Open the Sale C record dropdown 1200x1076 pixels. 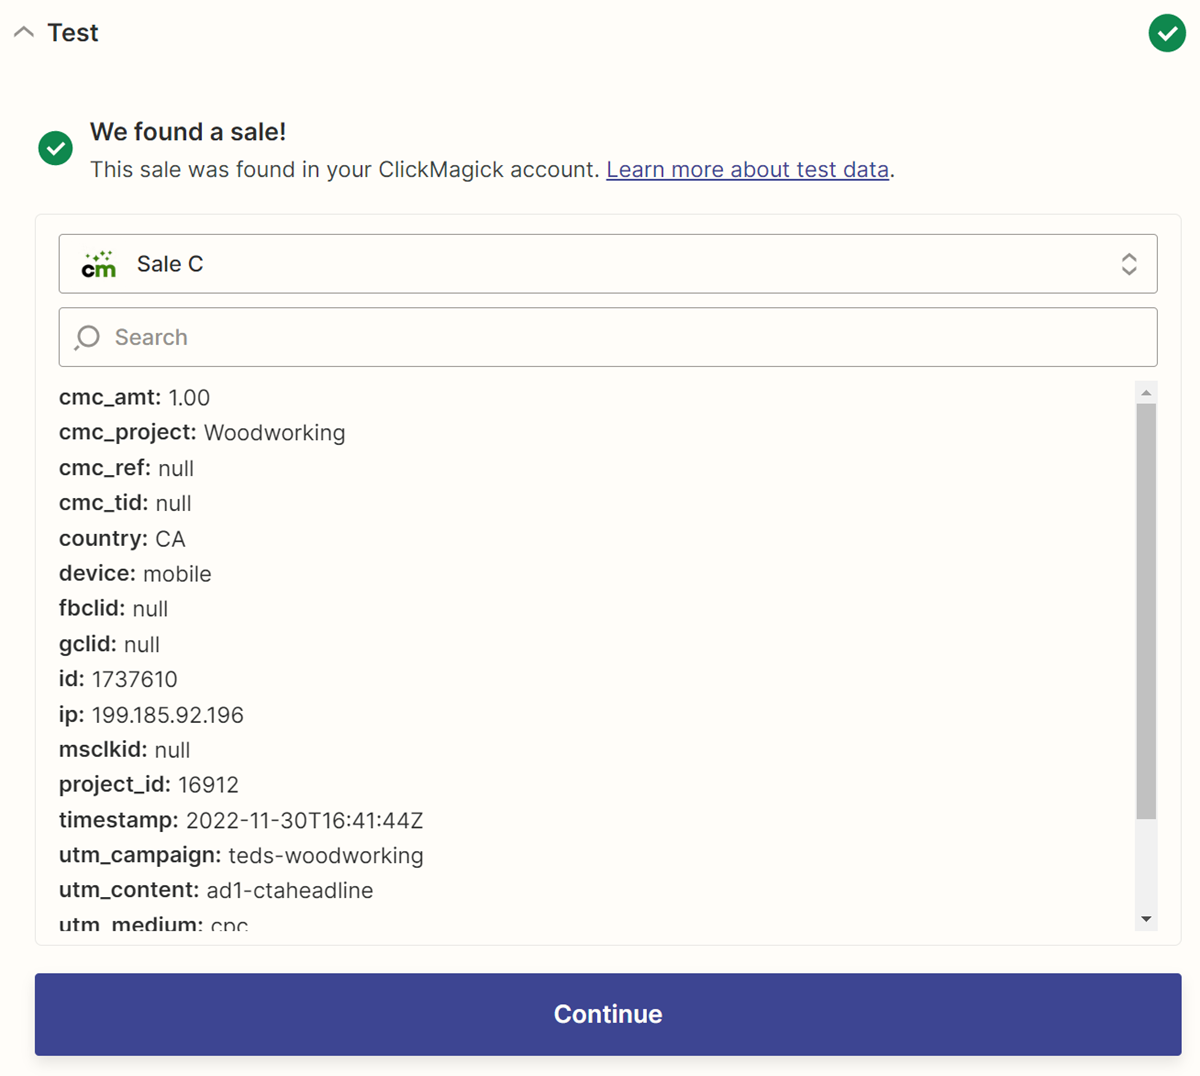[607, 264]
